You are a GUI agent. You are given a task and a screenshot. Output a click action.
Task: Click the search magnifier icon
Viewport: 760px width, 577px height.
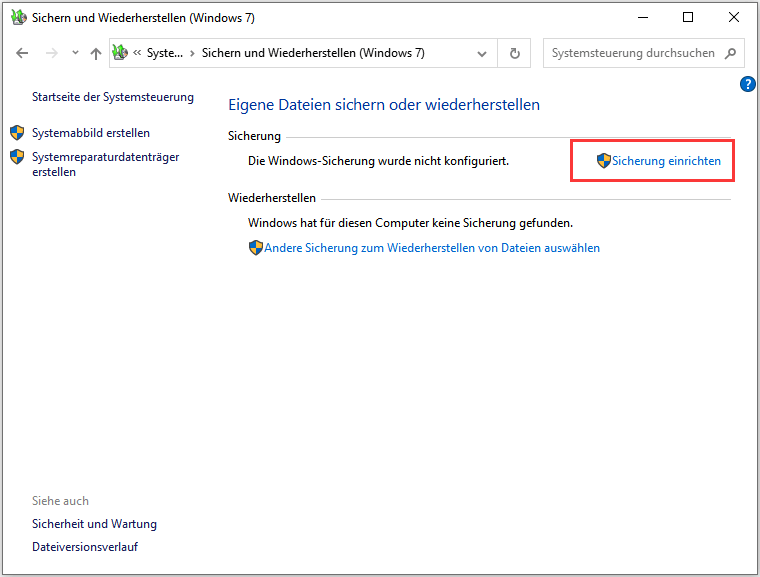[730, 53]
